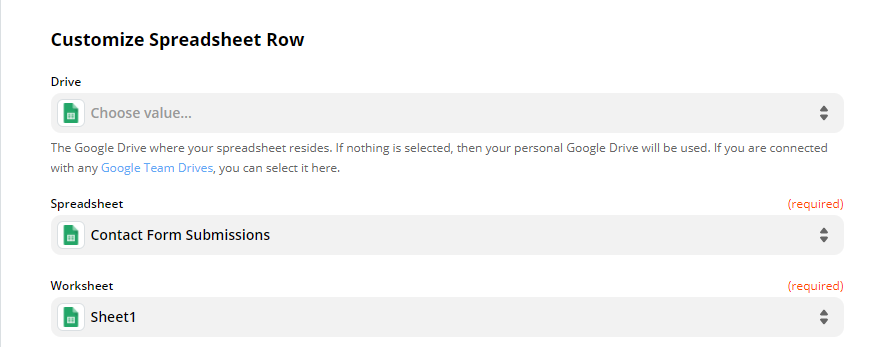Expand the Spreadsheet dropdown arrows
This screenshot has width=893, height=364.
[824, 235]
